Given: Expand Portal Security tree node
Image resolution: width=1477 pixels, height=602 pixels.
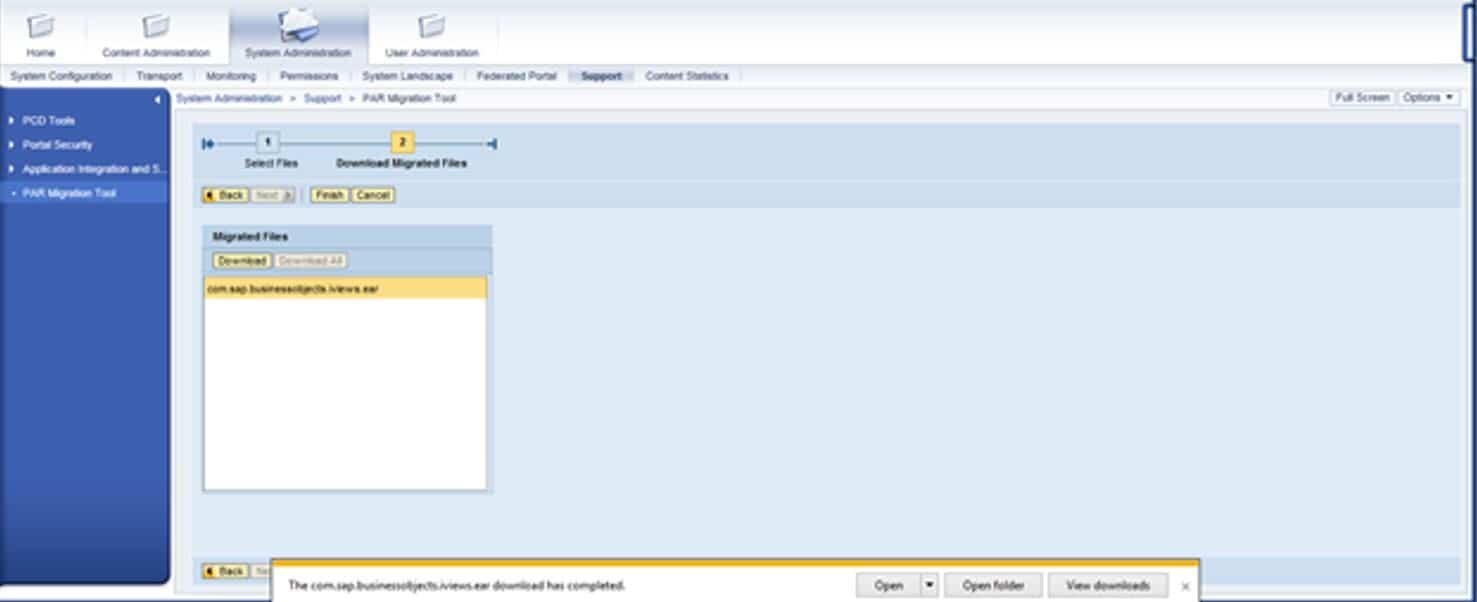Looking at the screenshot, I should (x=11, y=145).
